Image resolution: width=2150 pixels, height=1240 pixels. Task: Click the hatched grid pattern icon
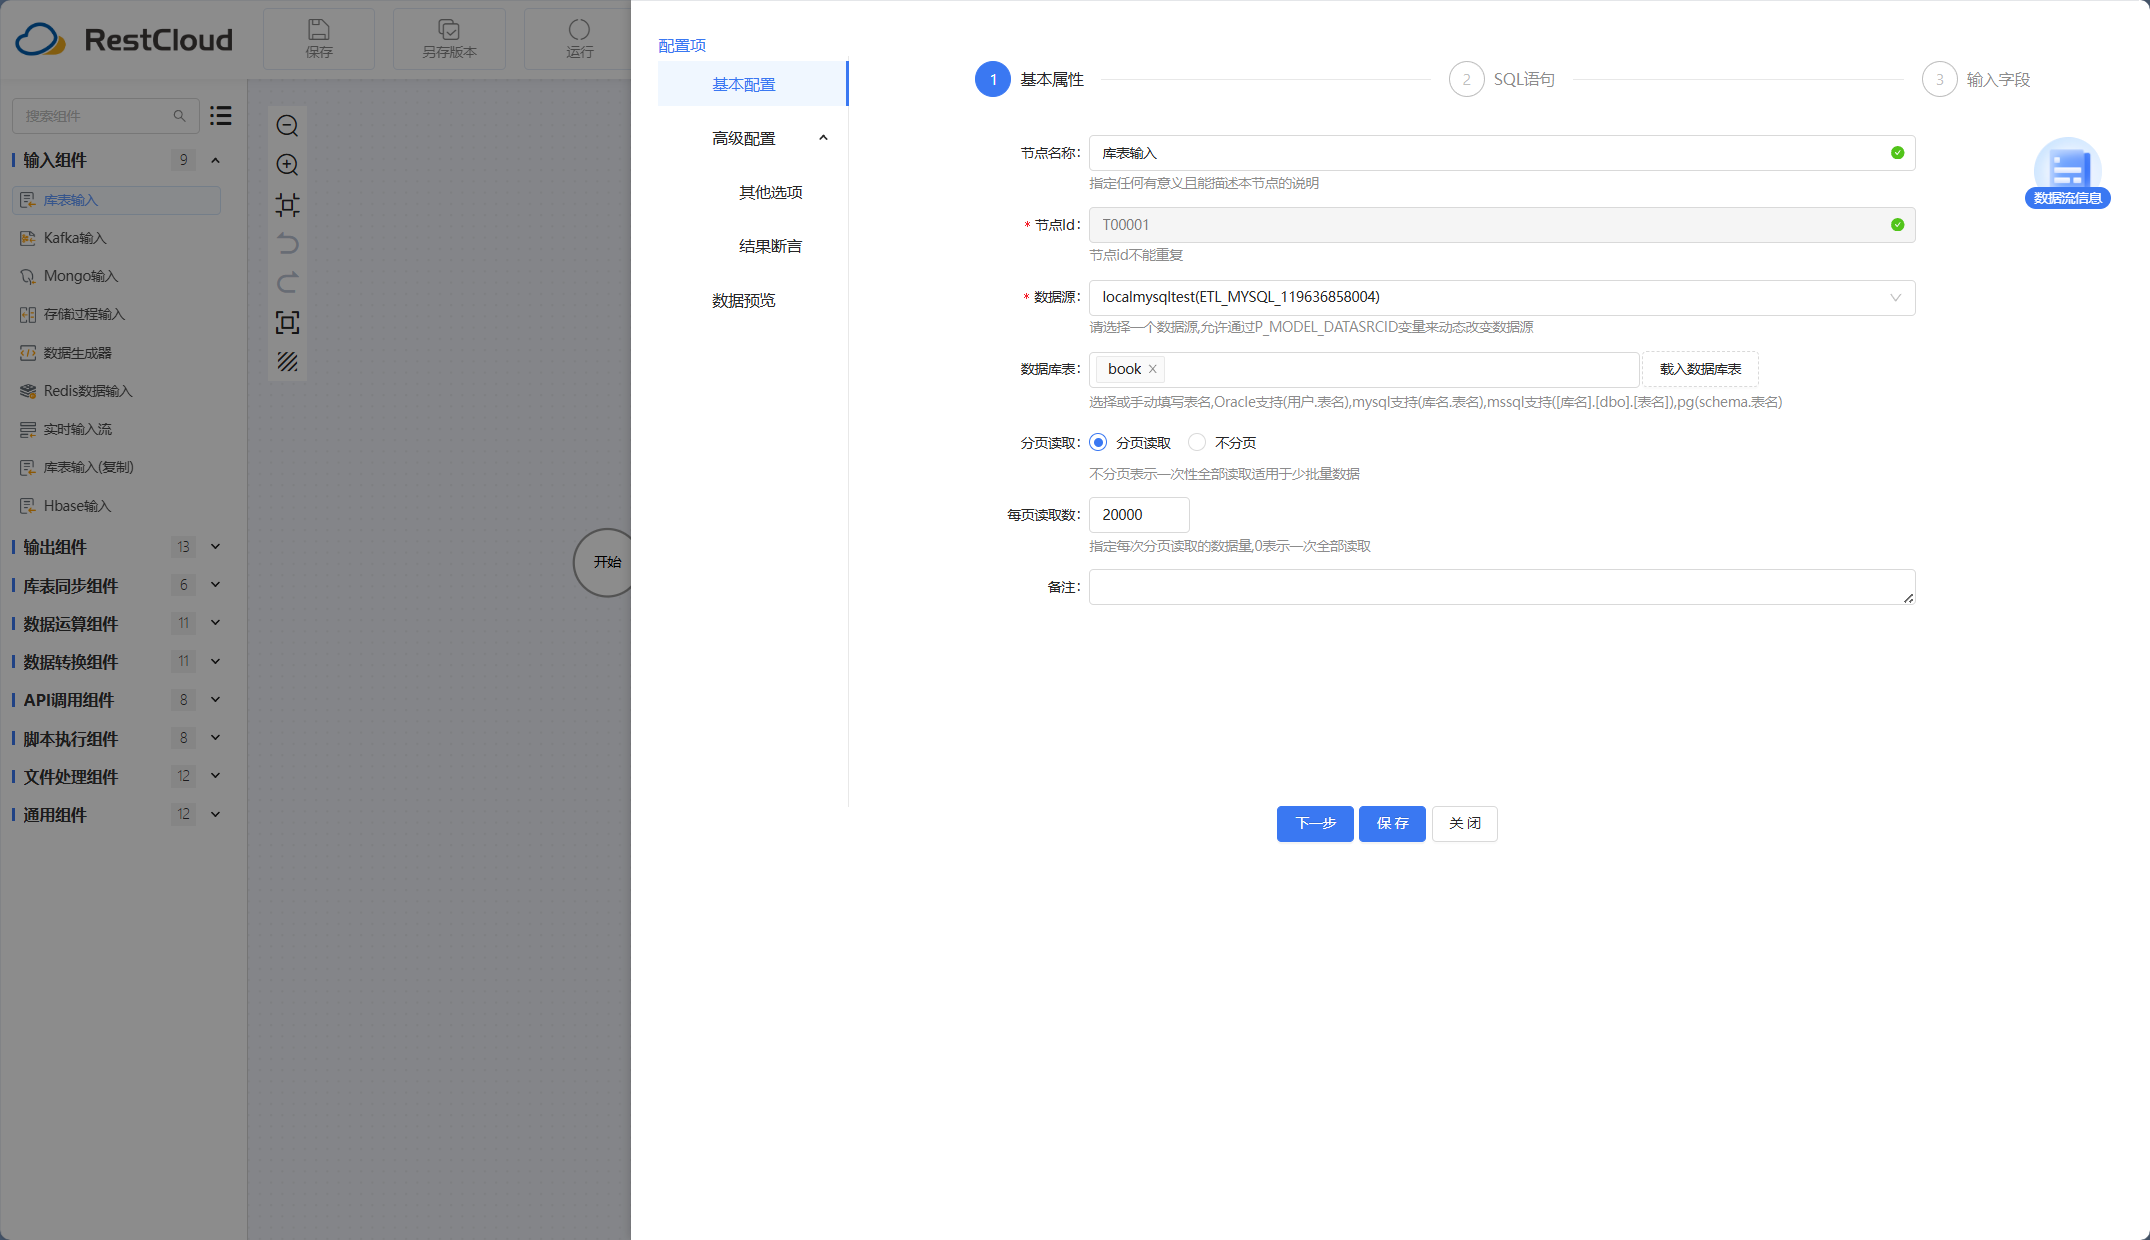(287, 361)
